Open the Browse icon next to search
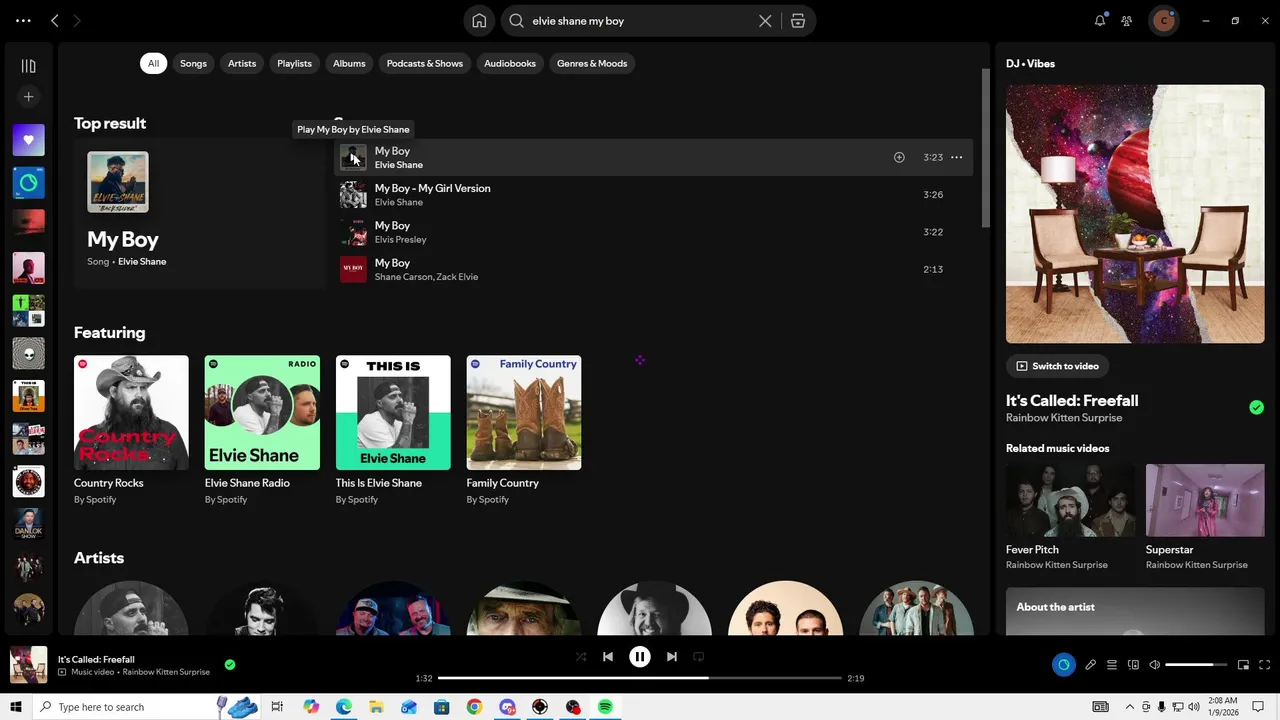 [798, 21]
